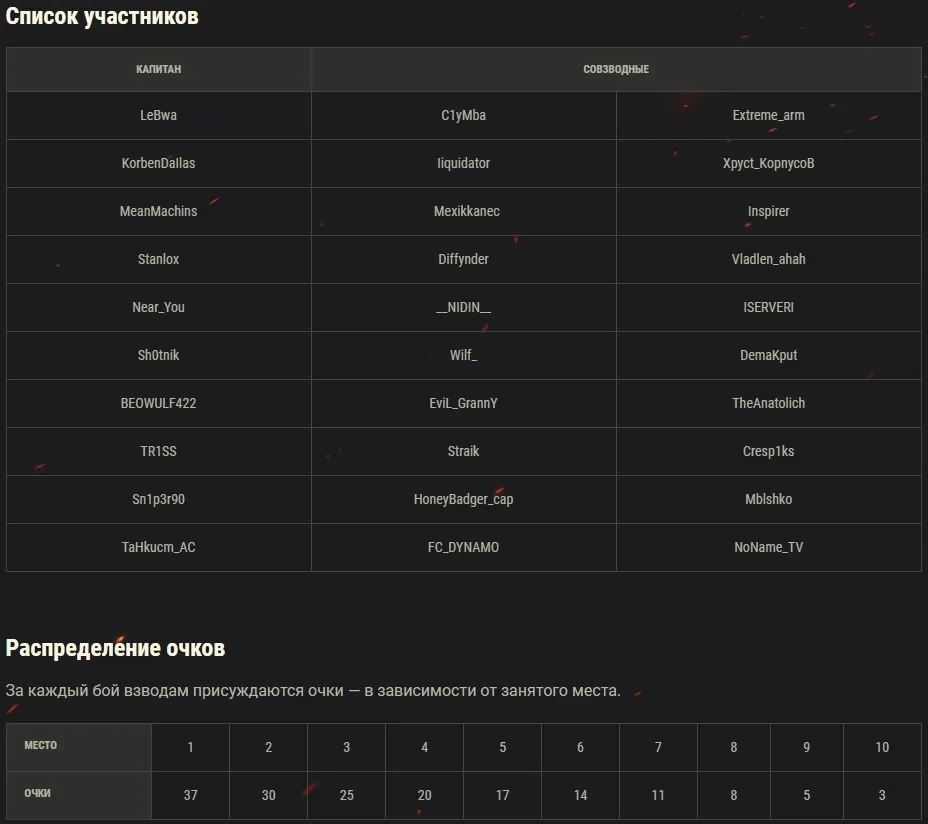Screen dimensions: 928x824
Task: Click the Mexikkanec cell
Action: (x=466, y=211)
